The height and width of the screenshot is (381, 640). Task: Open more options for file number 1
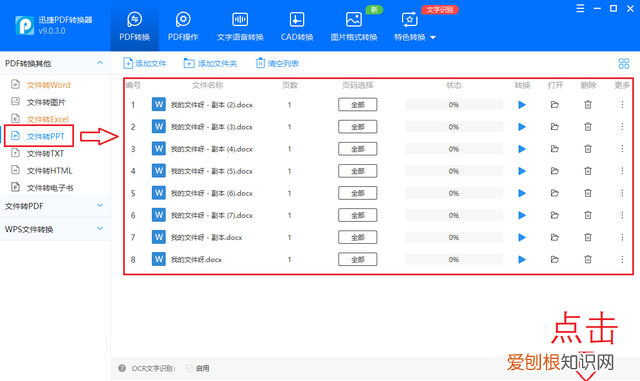[622, 105]
